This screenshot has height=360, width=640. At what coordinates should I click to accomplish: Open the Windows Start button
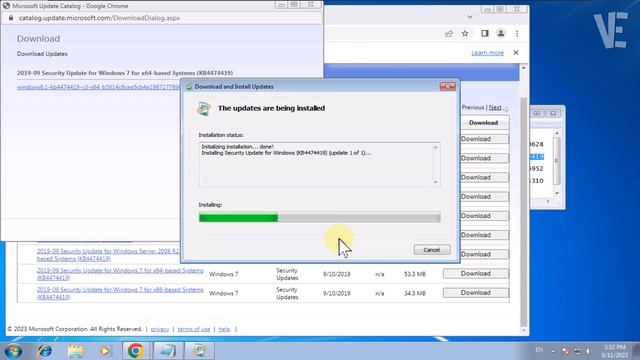click(13, 351)
